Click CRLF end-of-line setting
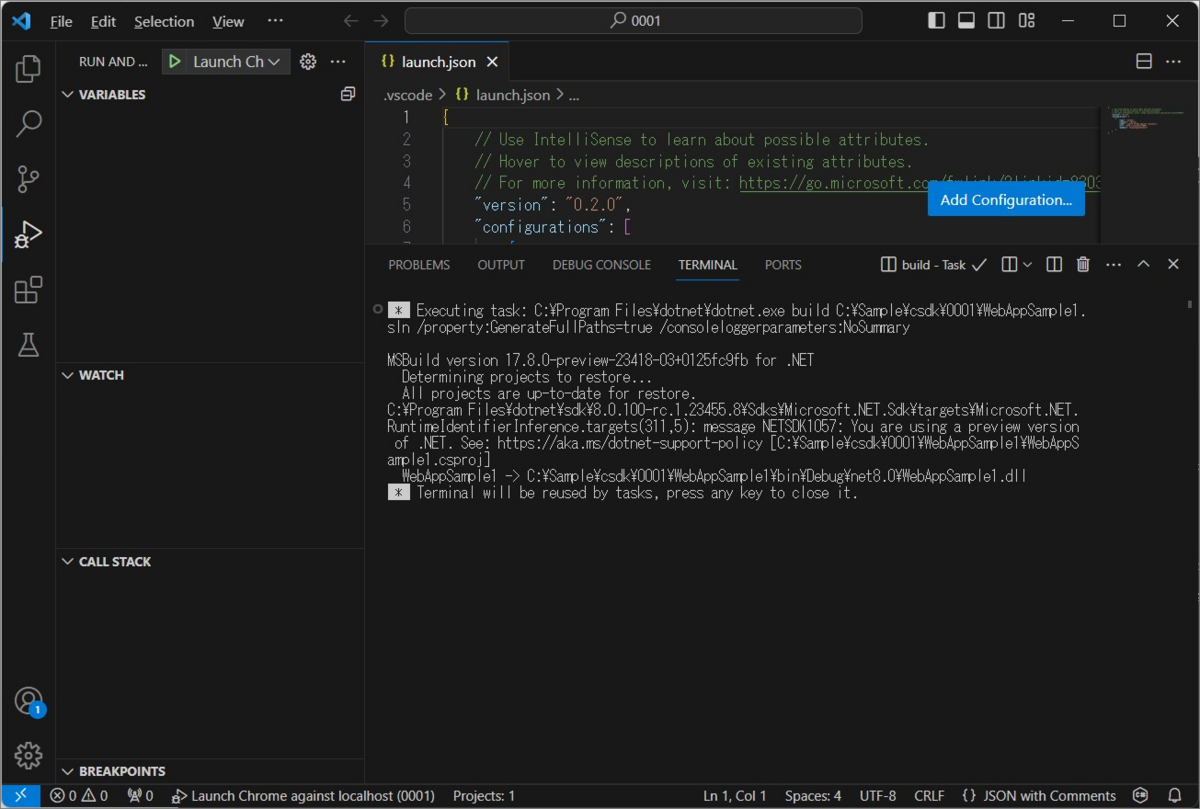Image resolution: width=1200 pixels, height=809 pixels. [x=929, y=796]
